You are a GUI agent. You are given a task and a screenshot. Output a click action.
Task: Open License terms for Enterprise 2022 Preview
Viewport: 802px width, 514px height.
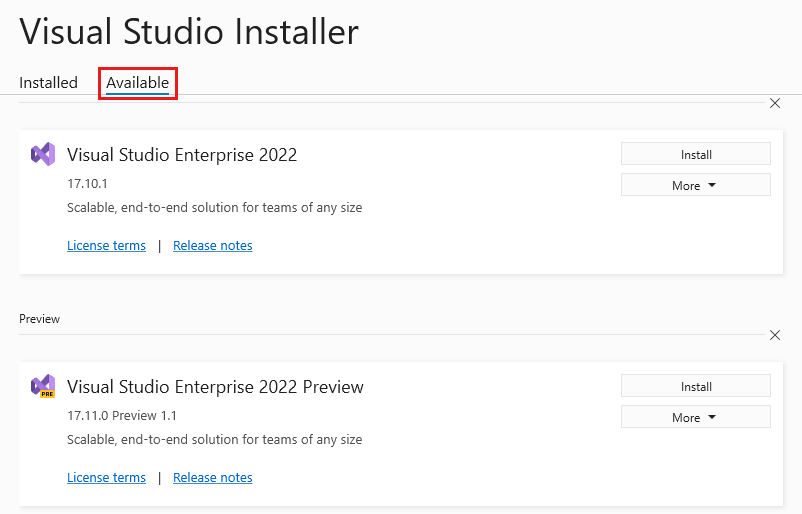[x=106, y=478]
